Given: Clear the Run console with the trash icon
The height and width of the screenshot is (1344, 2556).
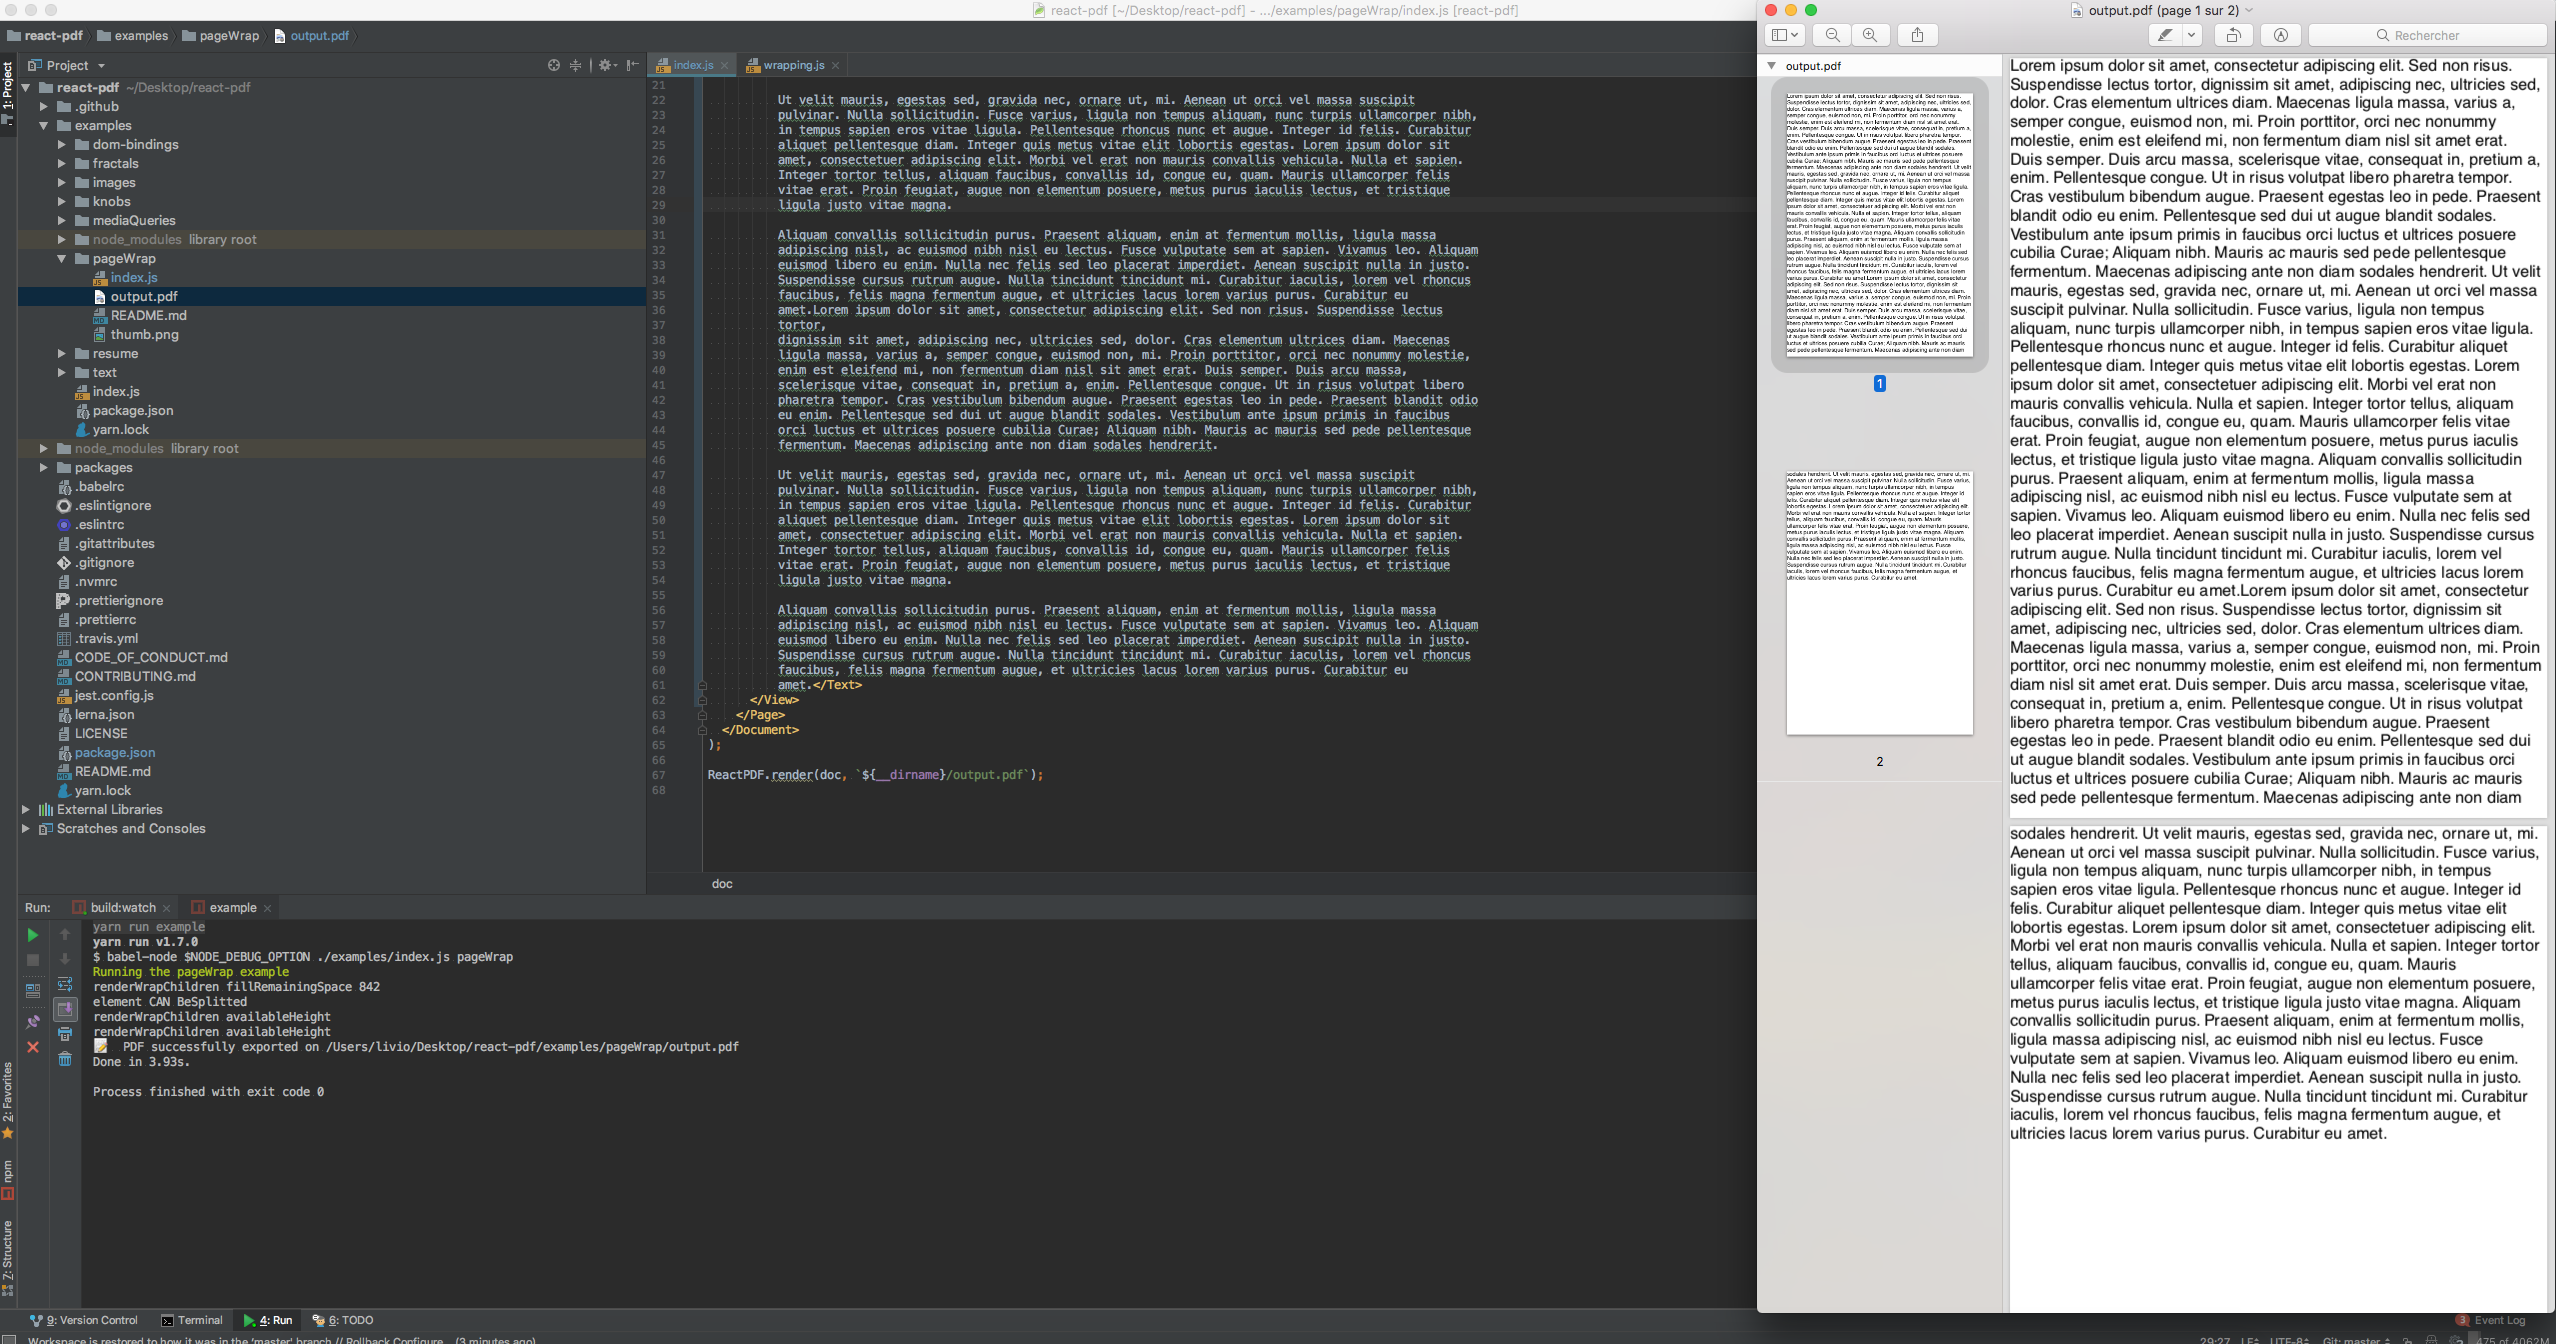Looking at the screenshot, I should click(x=65, y=1058).
